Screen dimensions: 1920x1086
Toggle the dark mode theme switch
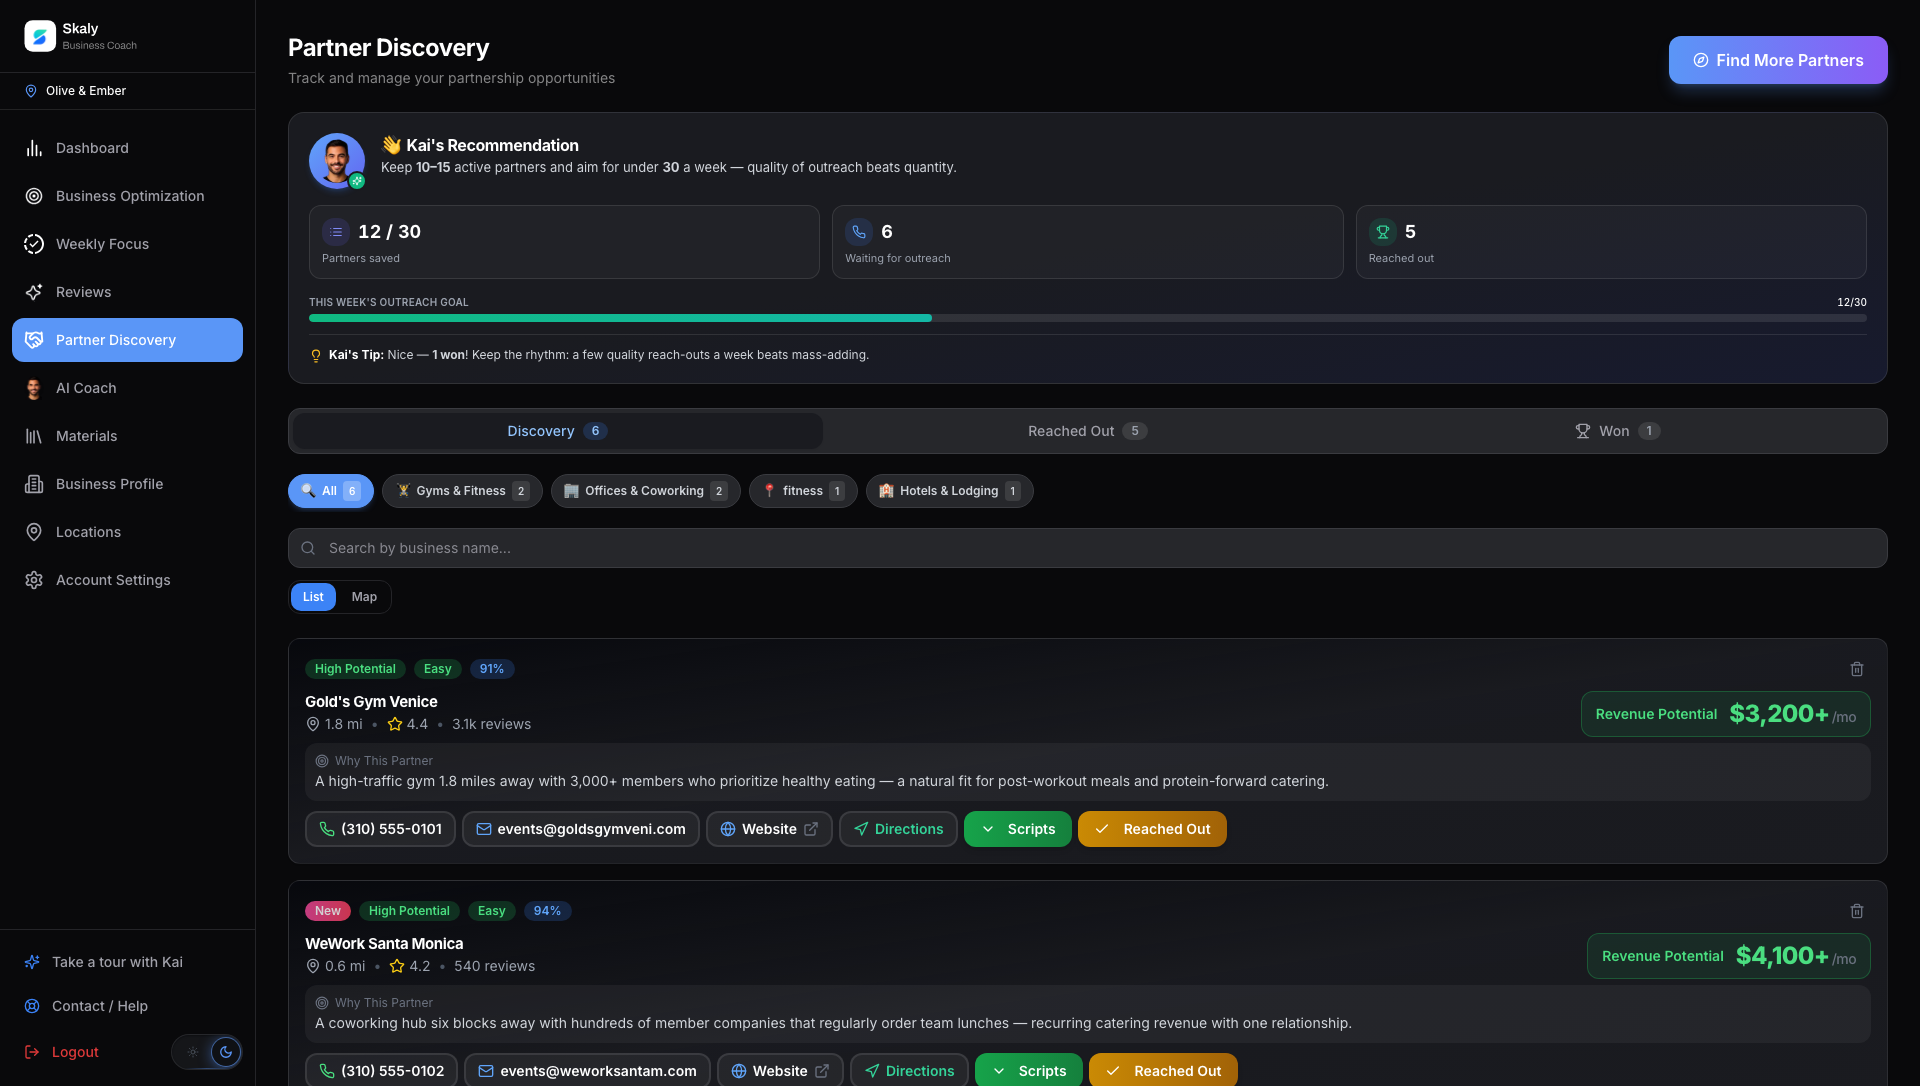pyautogui.click(x=207, y=1052)
